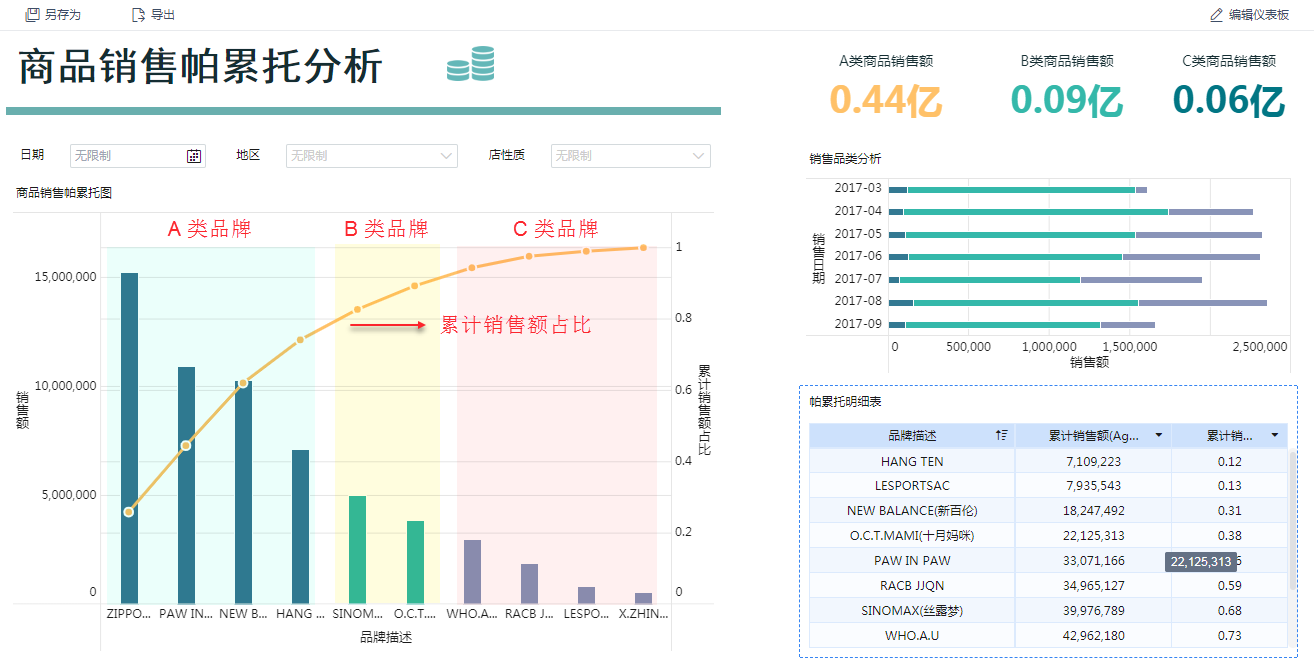Click 编辑仪表板 edit dashboard button
This screenshot has height=661, width=1314.
[x=1249, y=15]
